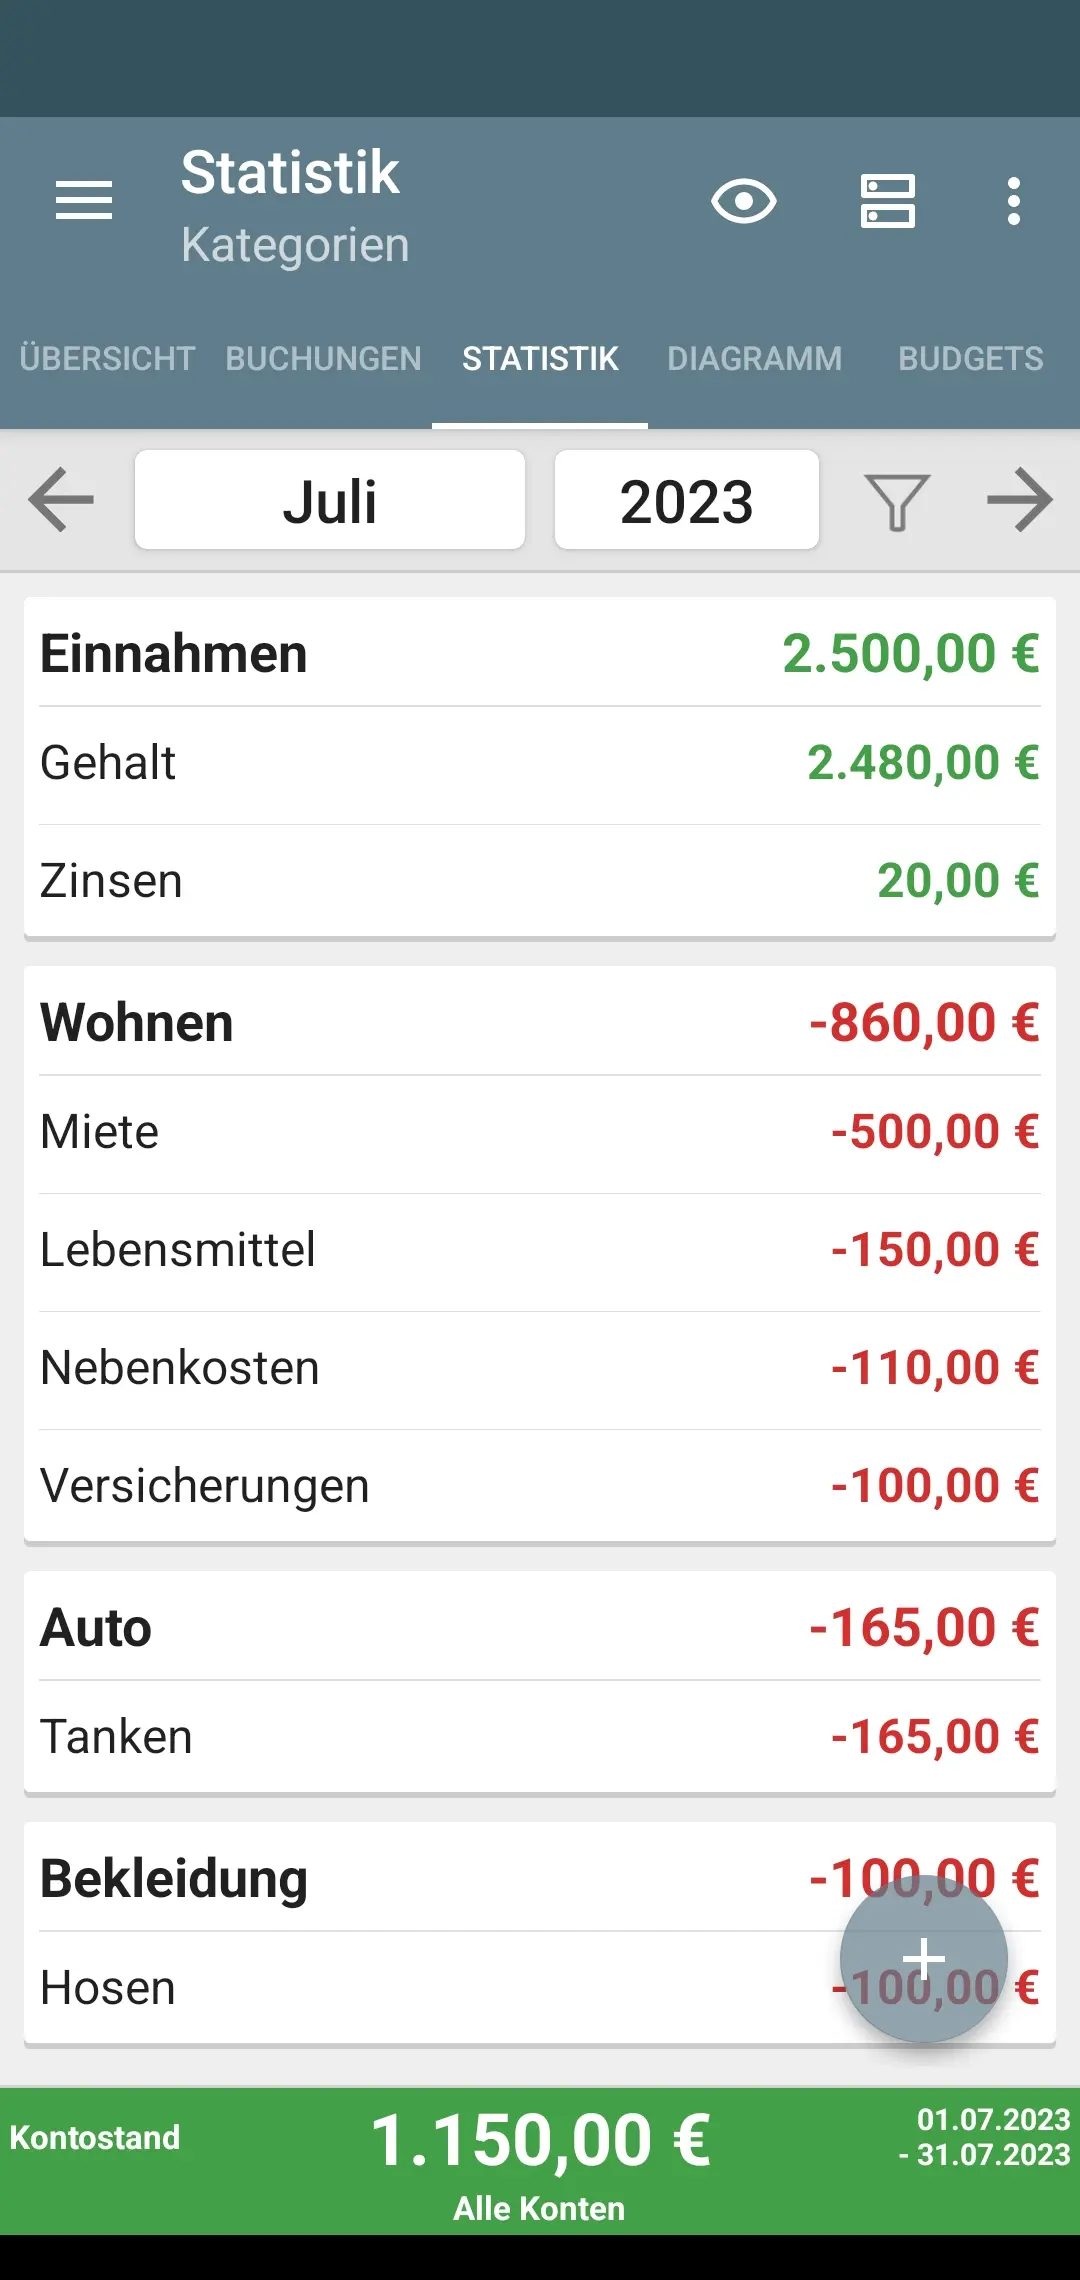
Task: Open the filter funnel icon
Action: click(x=897, y=500)
